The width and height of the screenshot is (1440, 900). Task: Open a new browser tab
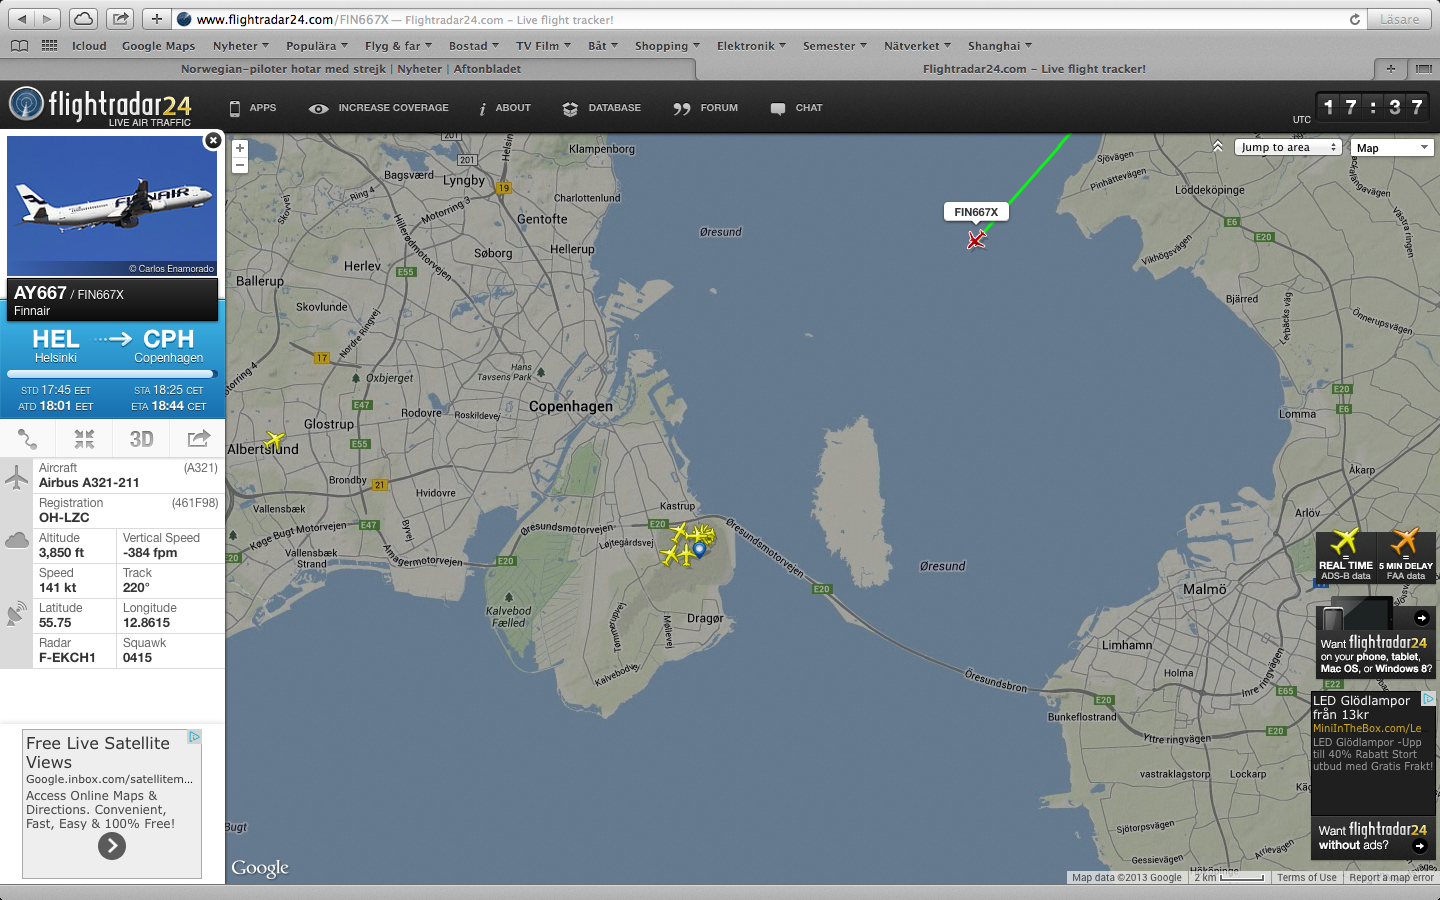point(1390,69)
